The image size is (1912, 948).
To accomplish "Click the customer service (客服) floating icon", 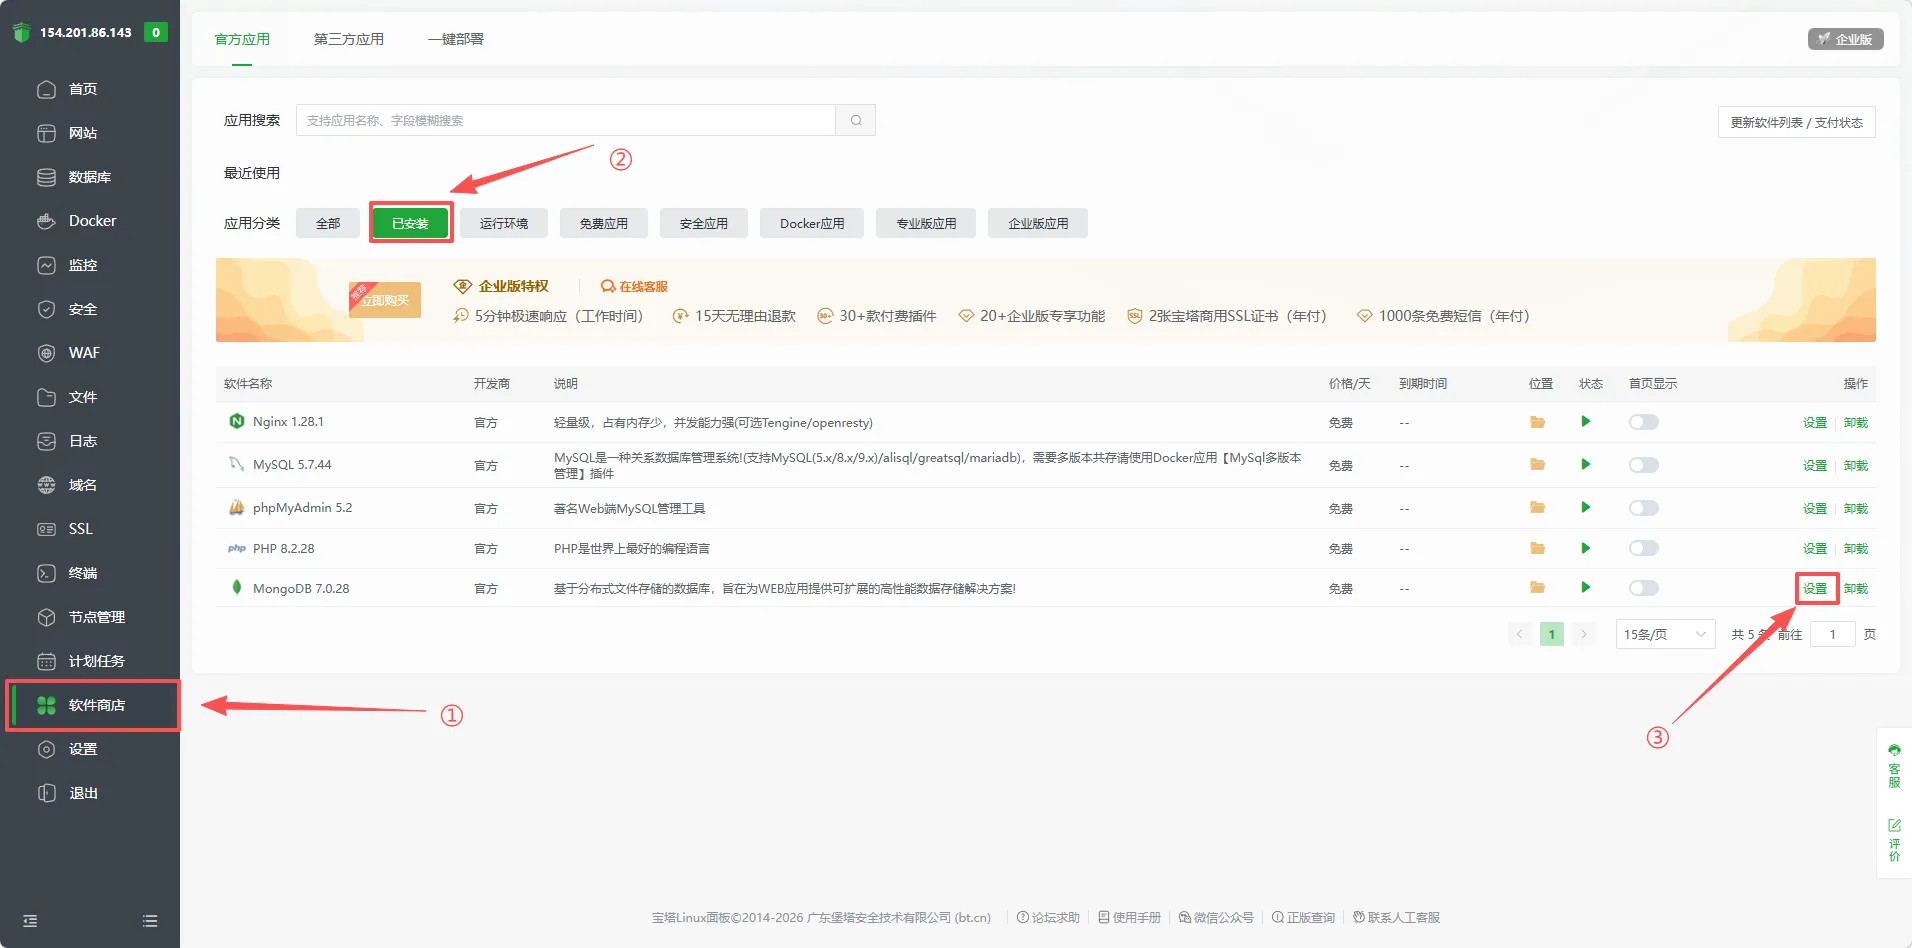I will (1894, 766).
